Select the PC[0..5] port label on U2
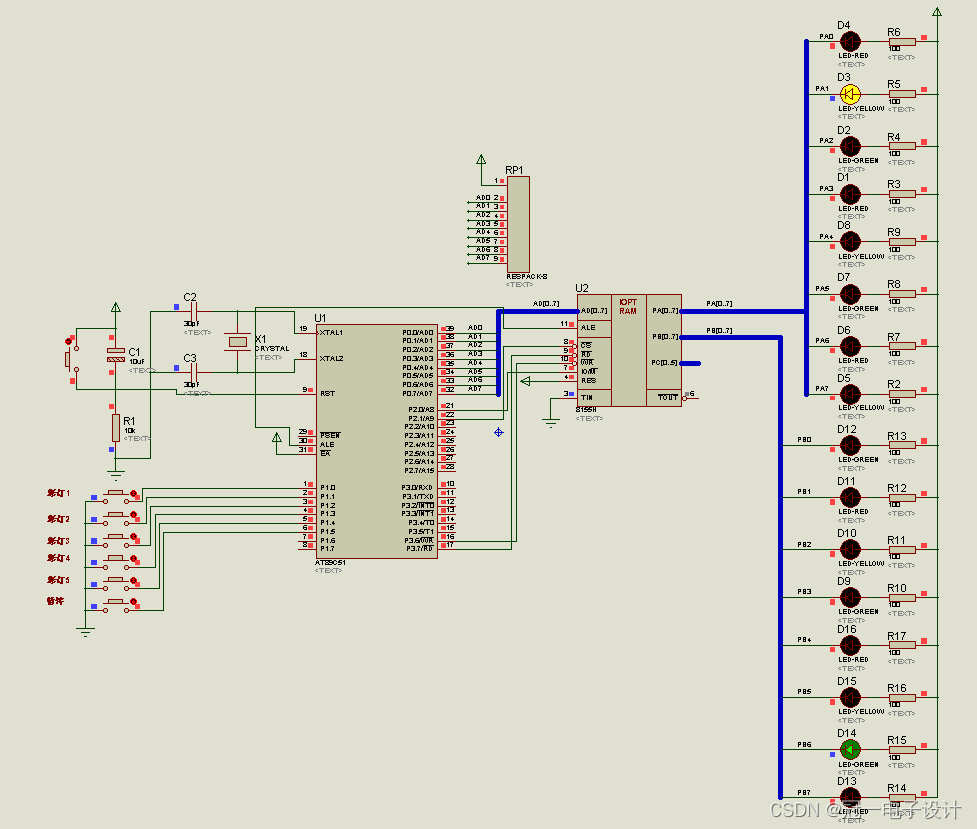 [x=664, y=363]
